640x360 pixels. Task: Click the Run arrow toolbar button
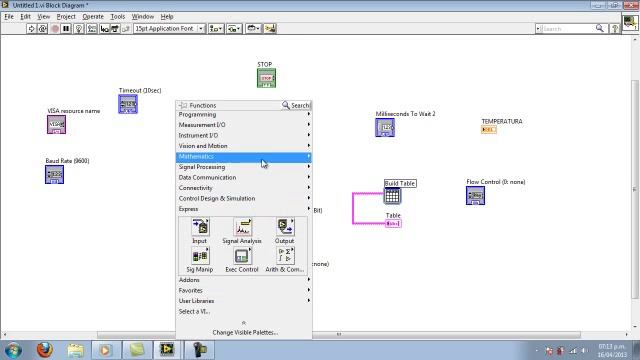(x=31, y=29)
